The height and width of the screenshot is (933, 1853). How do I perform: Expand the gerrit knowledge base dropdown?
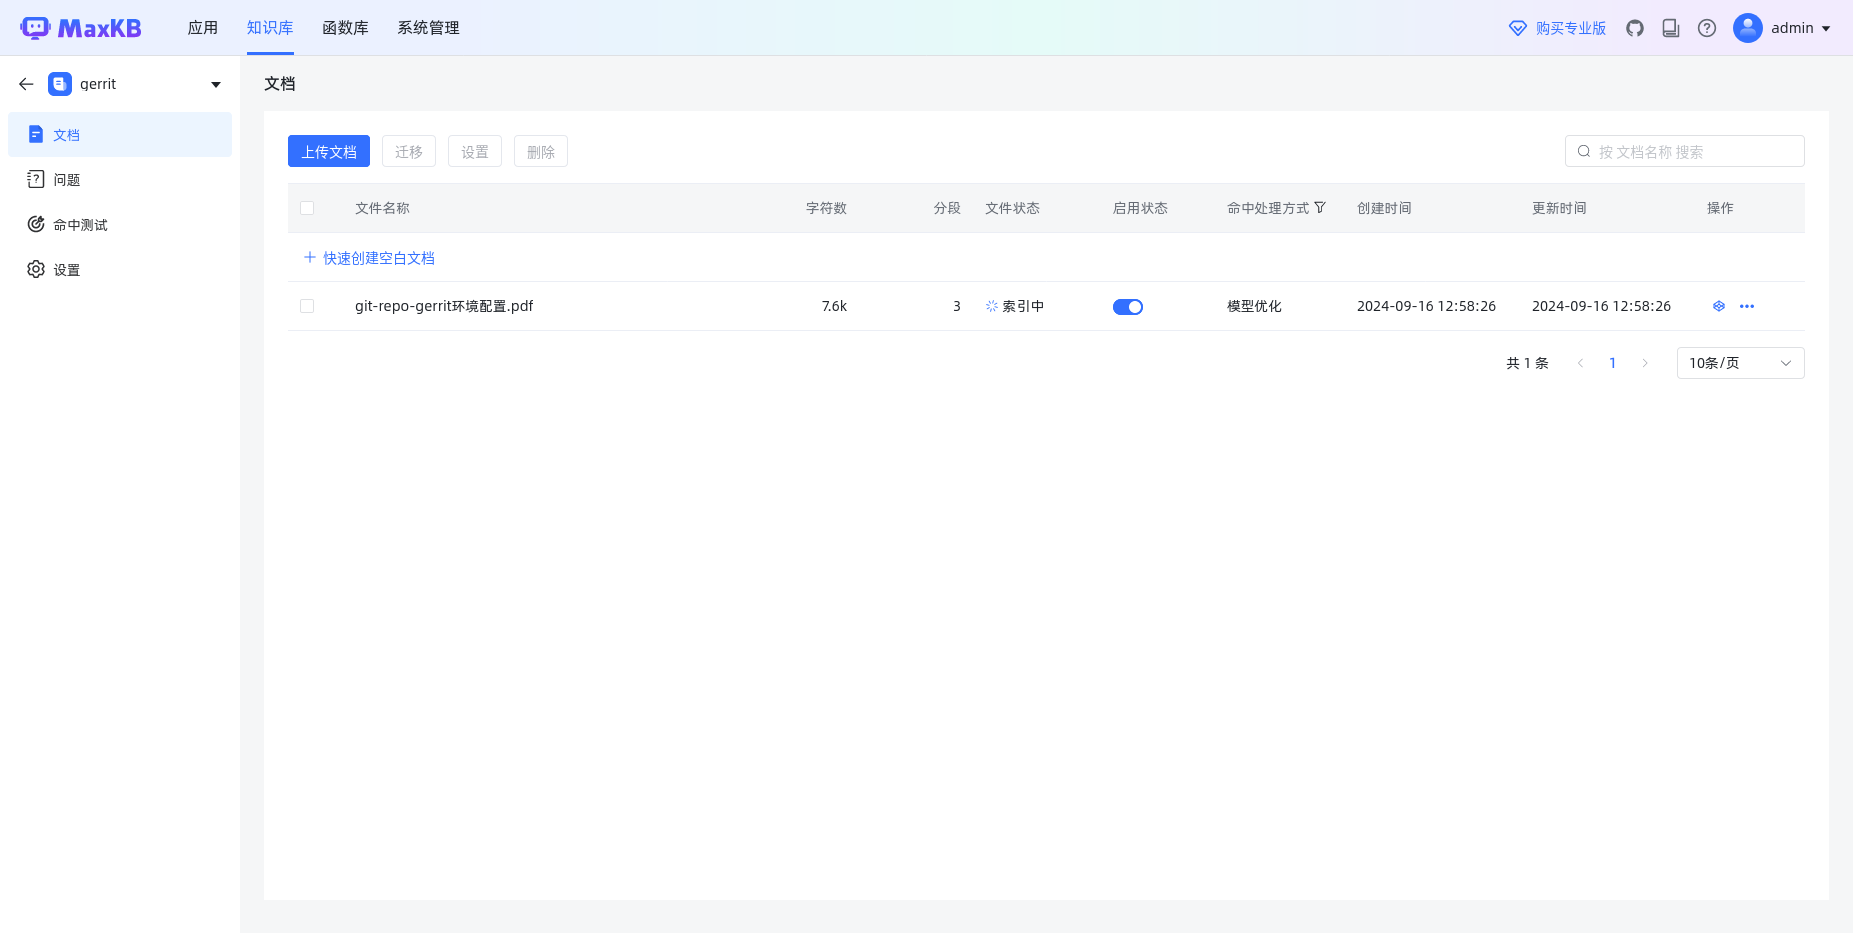[x=216, y=84]
